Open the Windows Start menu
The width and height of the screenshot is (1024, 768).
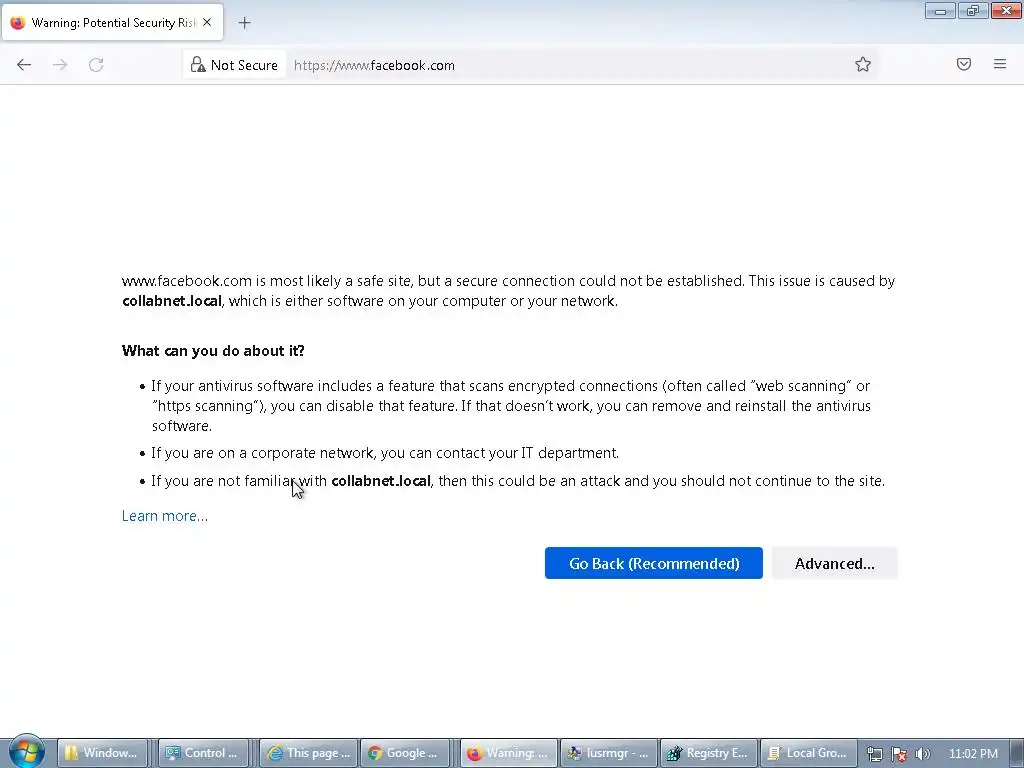click(27, 752)
